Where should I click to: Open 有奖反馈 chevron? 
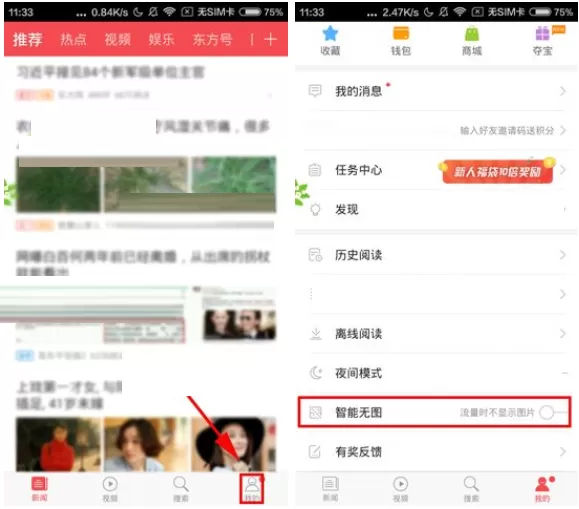point(563,451)
